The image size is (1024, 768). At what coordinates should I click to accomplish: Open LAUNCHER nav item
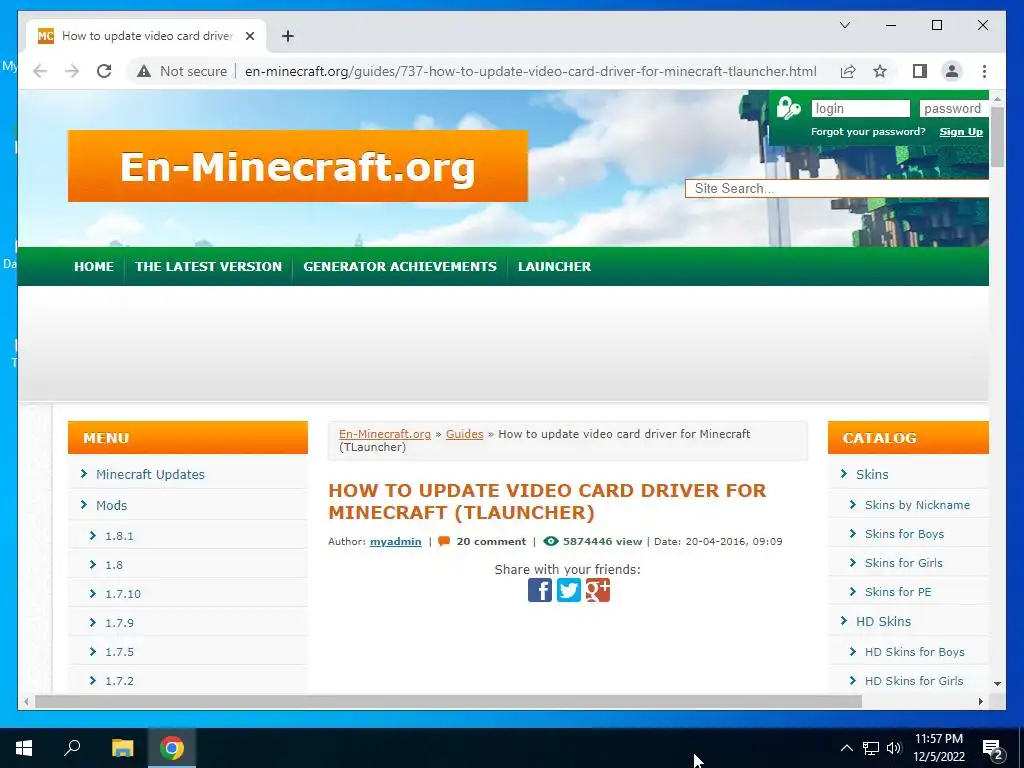(554, 266)
